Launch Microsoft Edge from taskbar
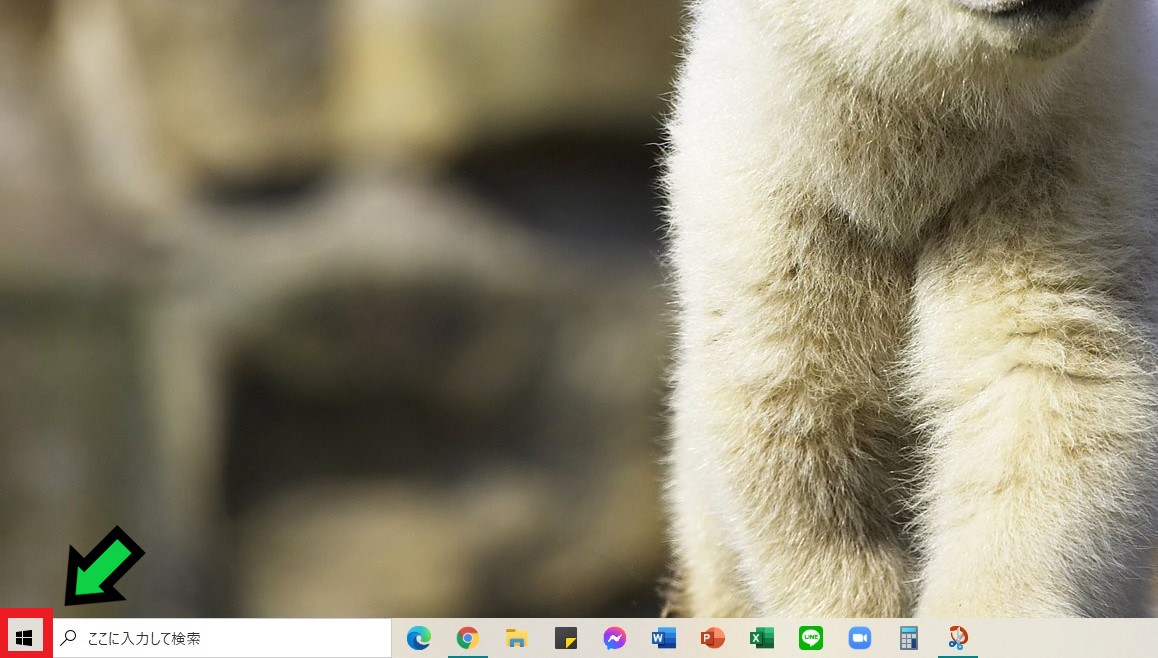 [419, 637]
